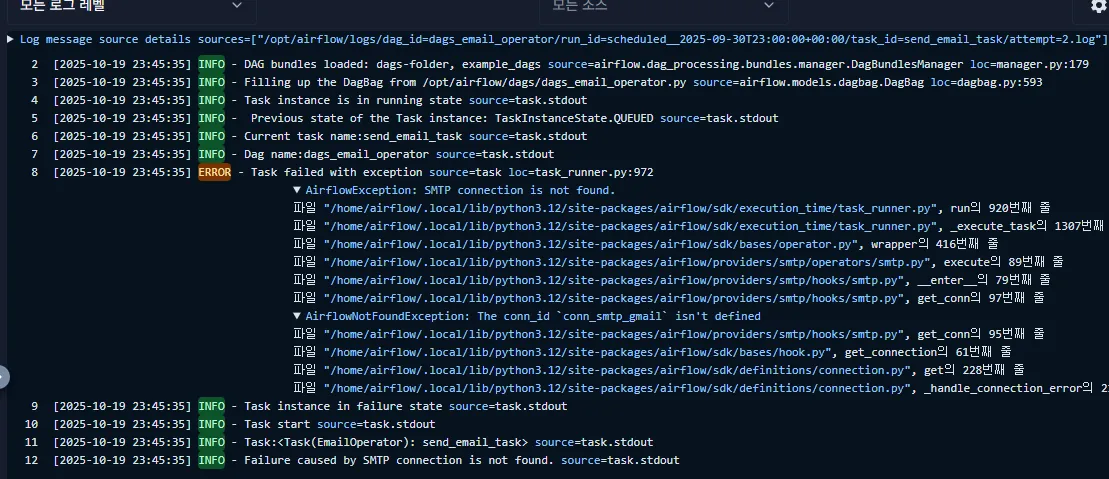Screen dimensions: 1109x479
Task: Click traceback row 'wrapper의 416번째 줄'
Action: (x=646, y=244)
